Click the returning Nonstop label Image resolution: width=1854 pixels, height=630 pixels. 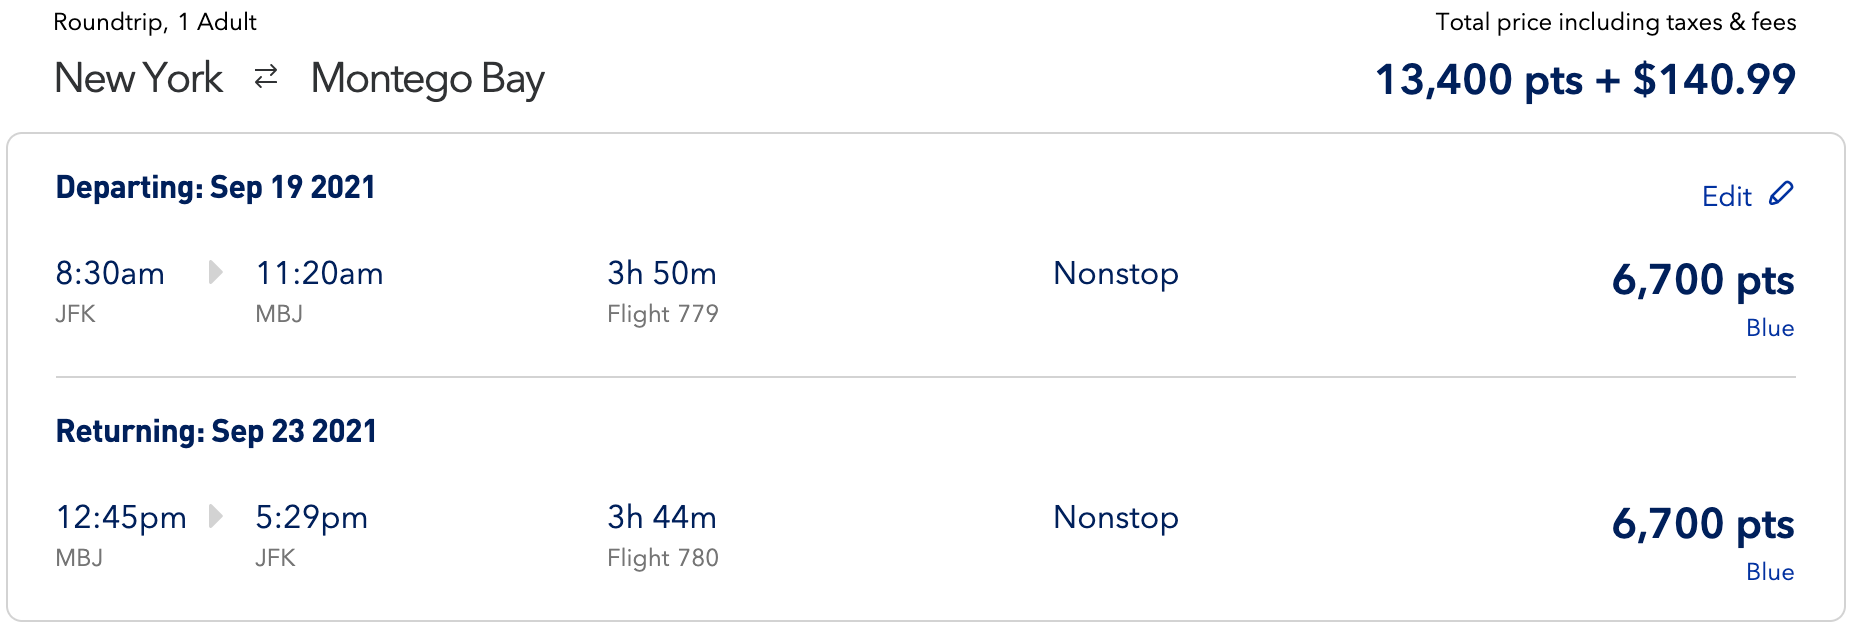tap(1115, 517)
